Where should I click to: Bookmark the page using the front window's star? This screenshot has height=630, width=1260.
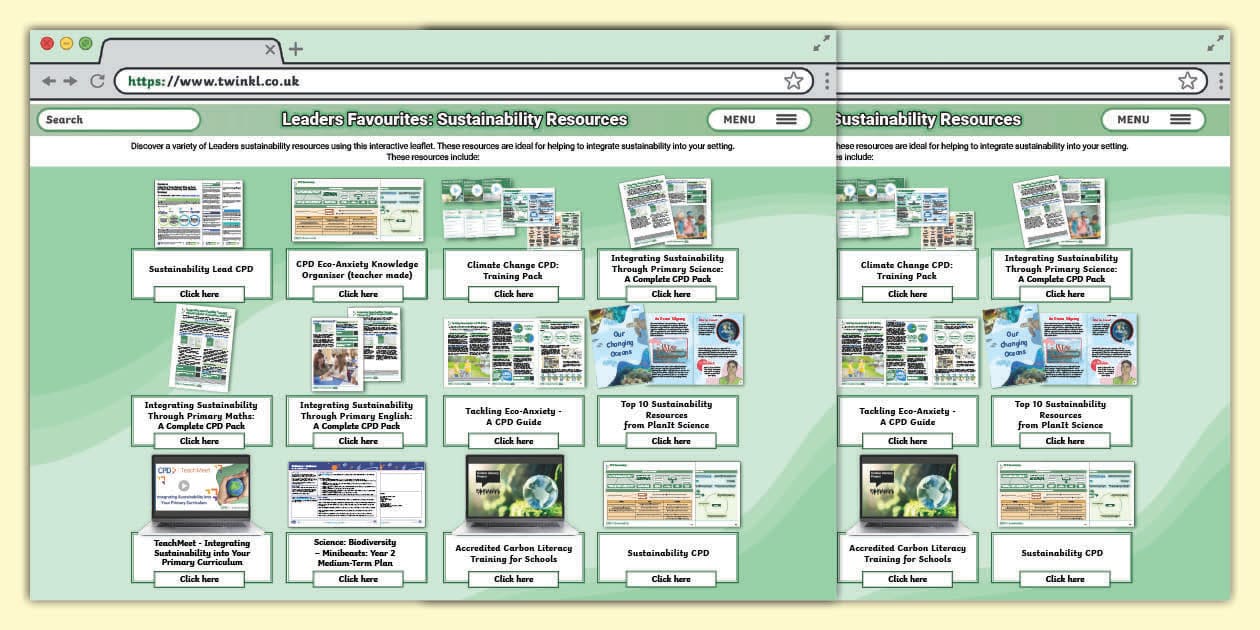tap(793, 81)
